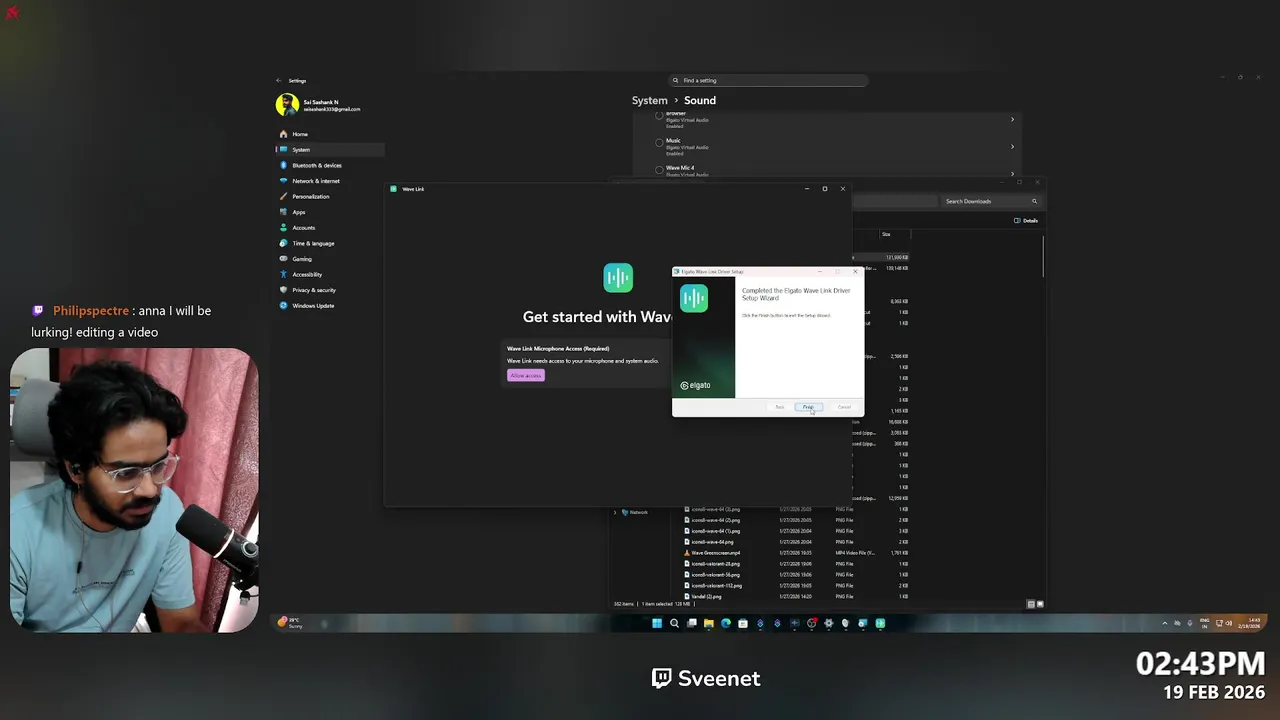The height and width of the screenshot is (720, 1280).
Task: Focus Search Downloads box in File Explorer
Action: point(991,201)
